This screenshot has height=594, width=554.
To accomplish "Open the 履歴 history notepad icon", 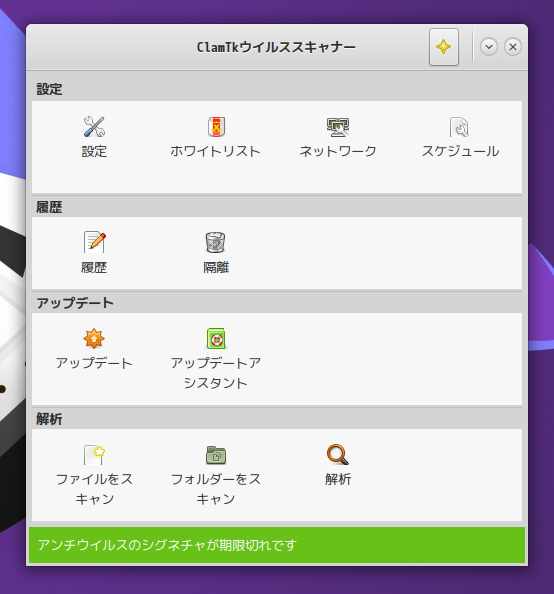I will click(94, 242).
